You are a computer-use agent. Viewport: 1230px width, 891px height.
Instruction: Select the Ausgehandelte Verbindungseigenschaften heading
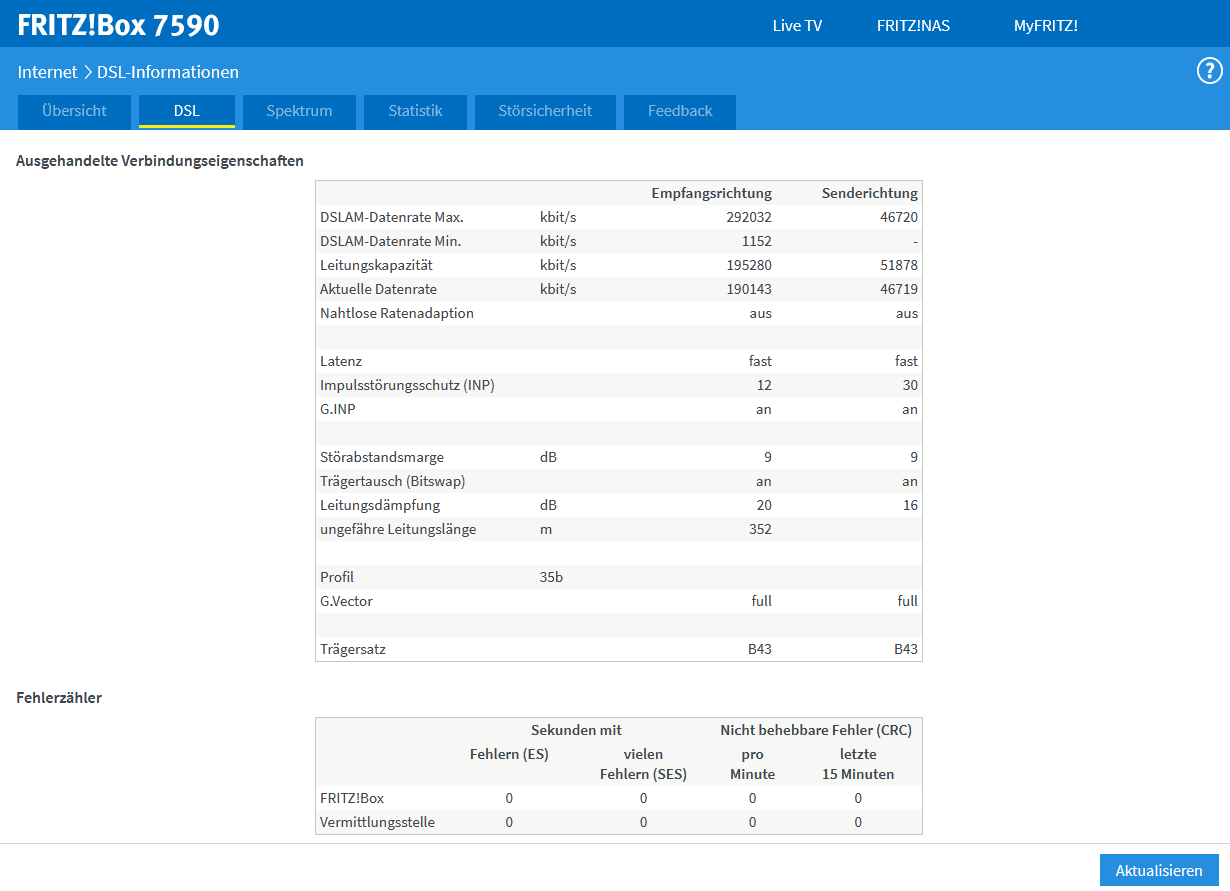tap(160, 160)
